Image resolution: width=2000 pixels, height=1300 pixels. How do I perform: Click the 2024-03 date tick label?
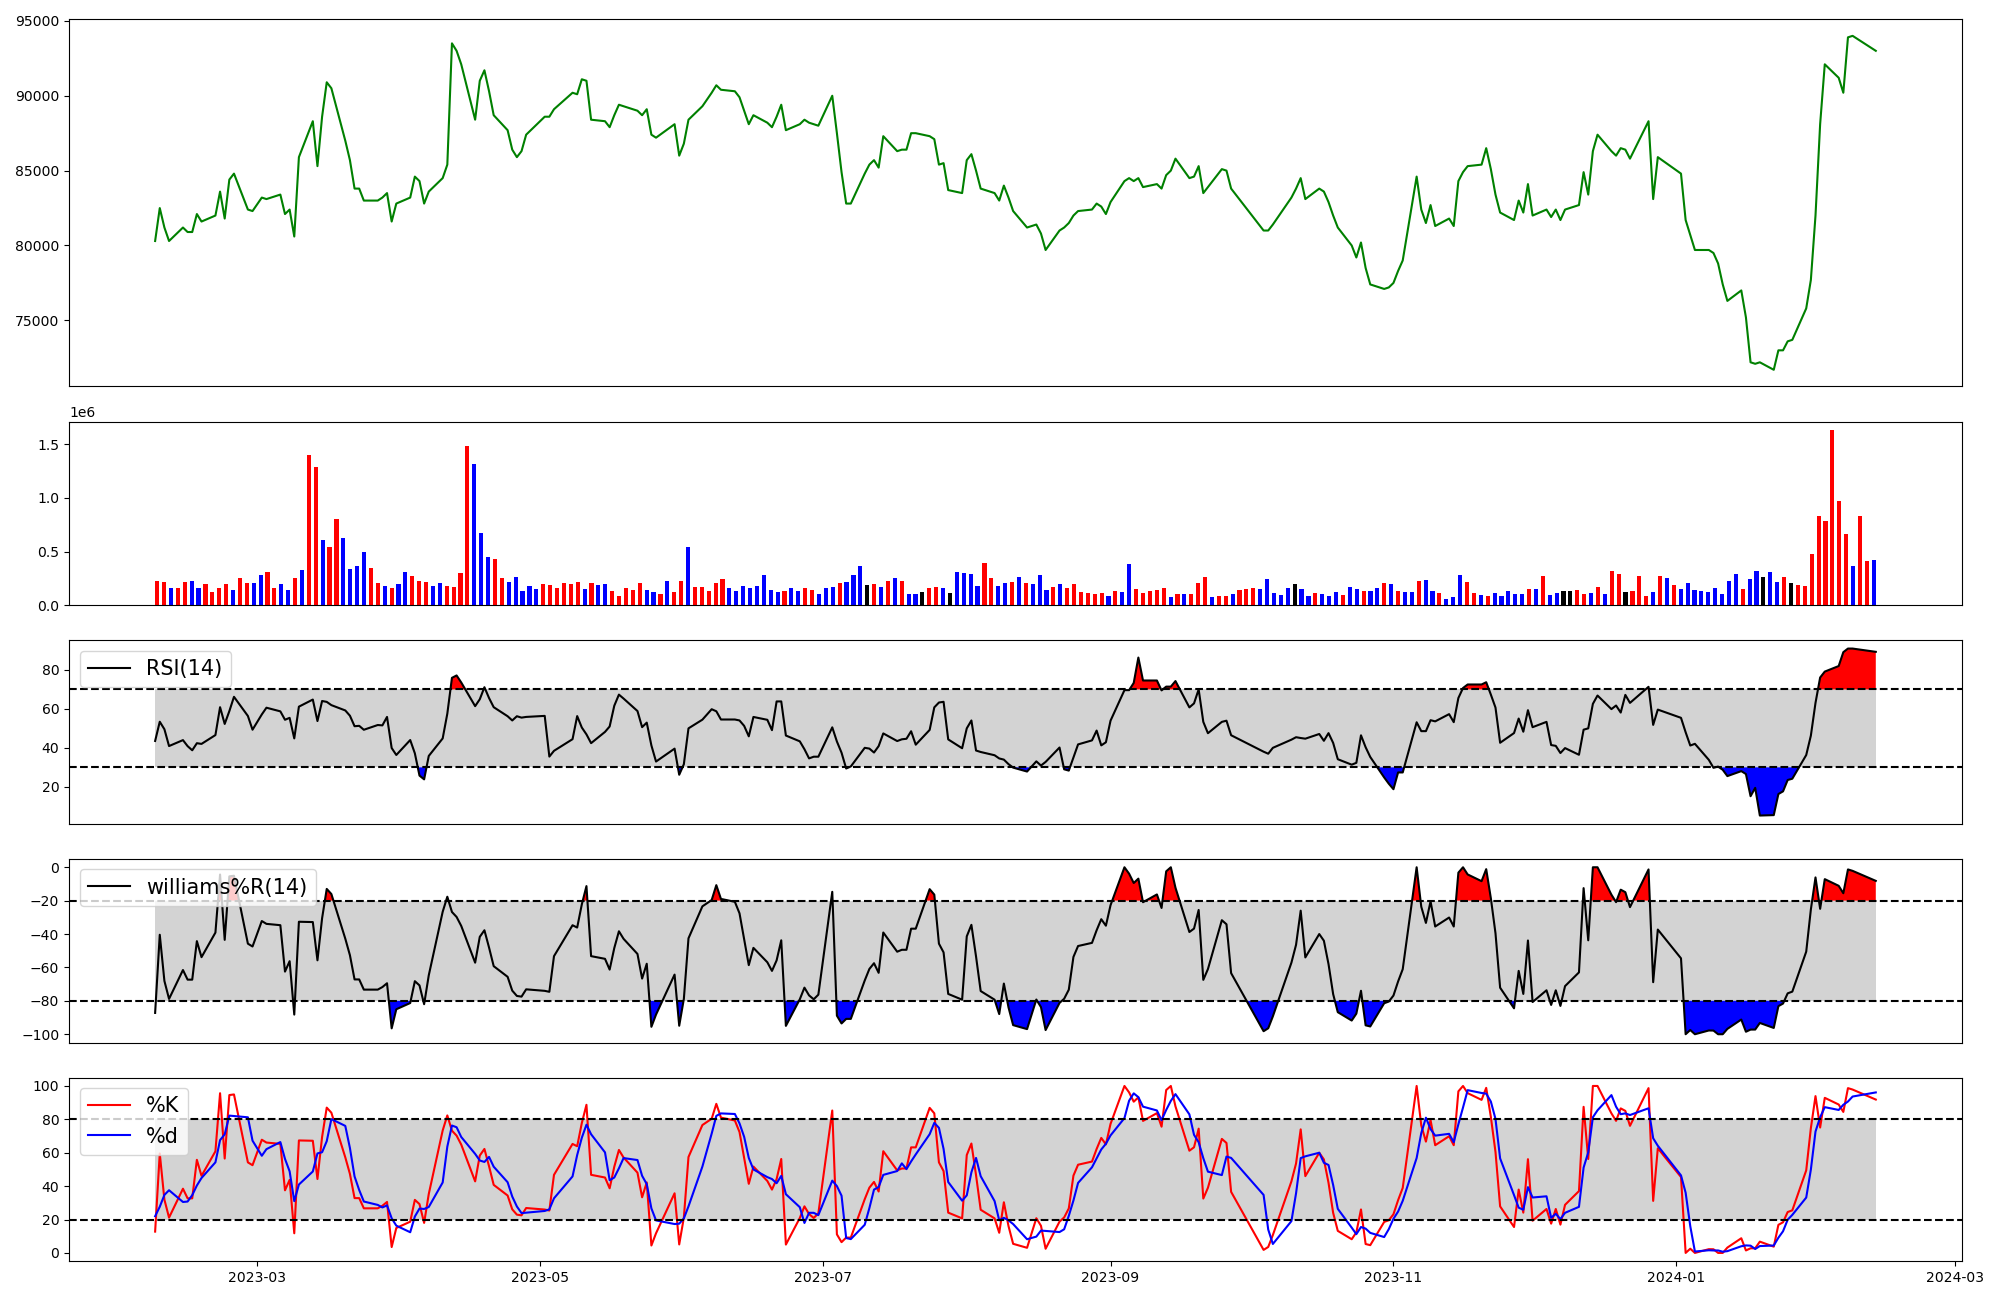point(1954,1277)
